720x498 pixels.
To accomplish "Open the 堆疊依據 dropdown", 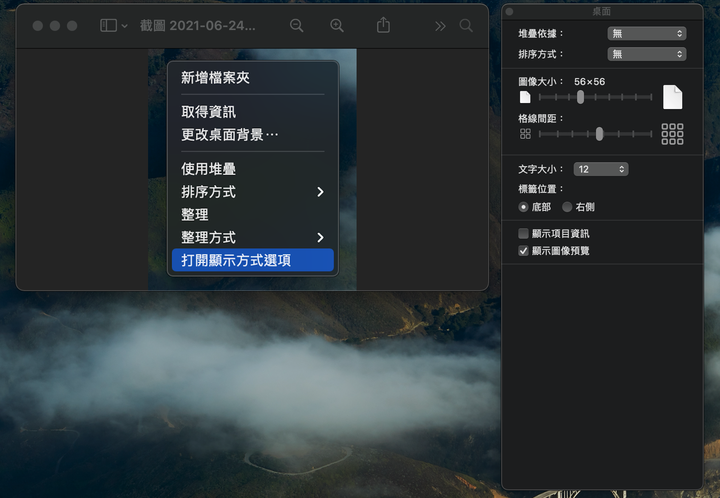I will point(647,34).
